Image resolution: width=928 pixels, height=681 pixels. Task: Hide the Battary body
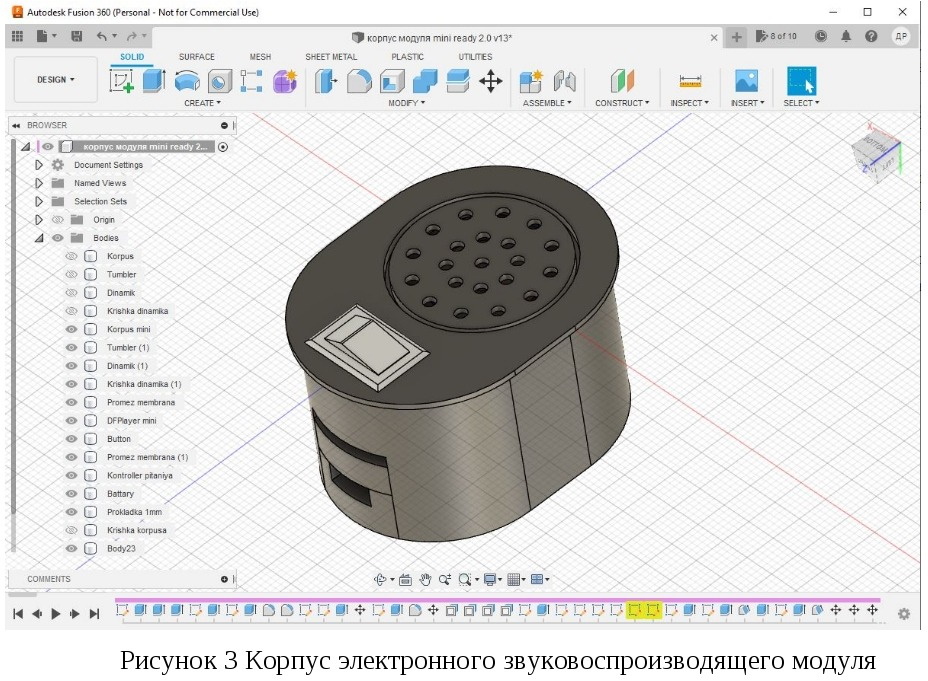tap(71, 494)
